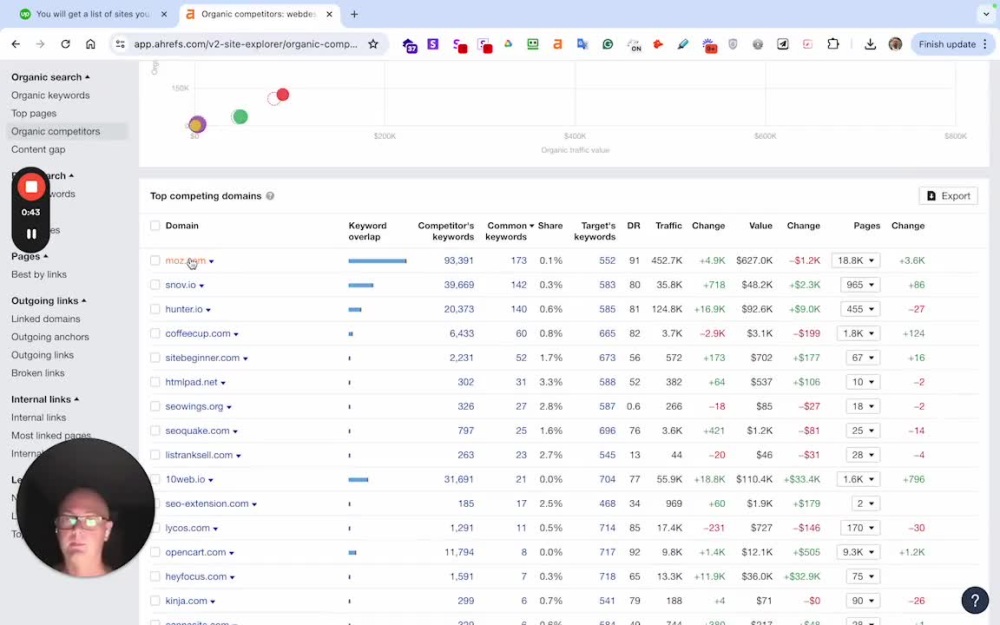Viewport: 1000px width, 625px height.
Task: Open the browser downloads icon
Action: (870, 44)
